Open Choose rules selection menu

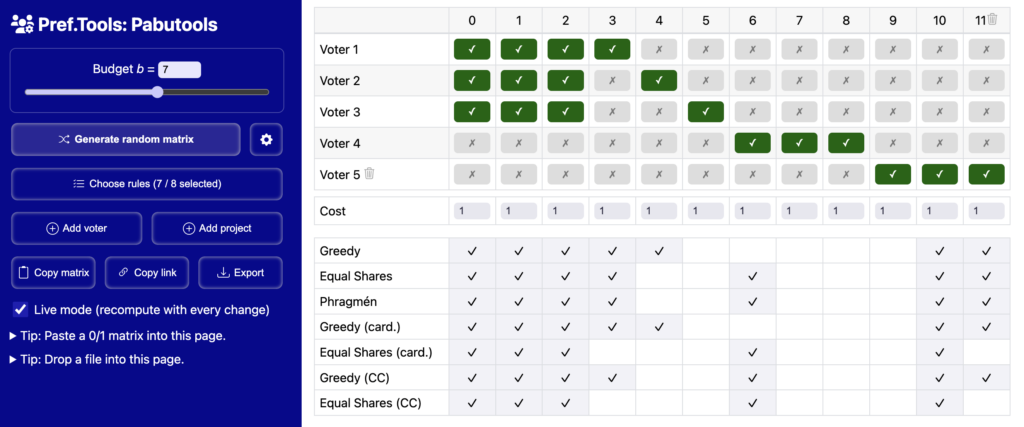[x=147, y=184]
